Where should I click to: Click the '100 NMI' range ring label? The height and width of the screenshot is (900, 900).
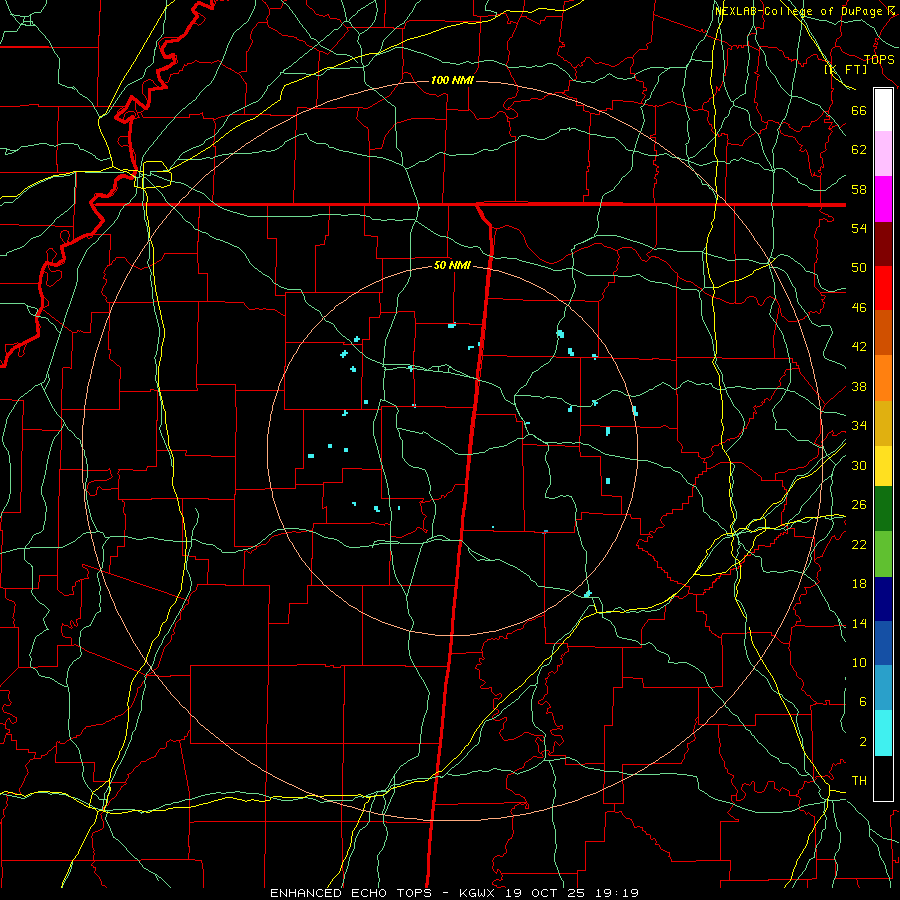(452, 80)
